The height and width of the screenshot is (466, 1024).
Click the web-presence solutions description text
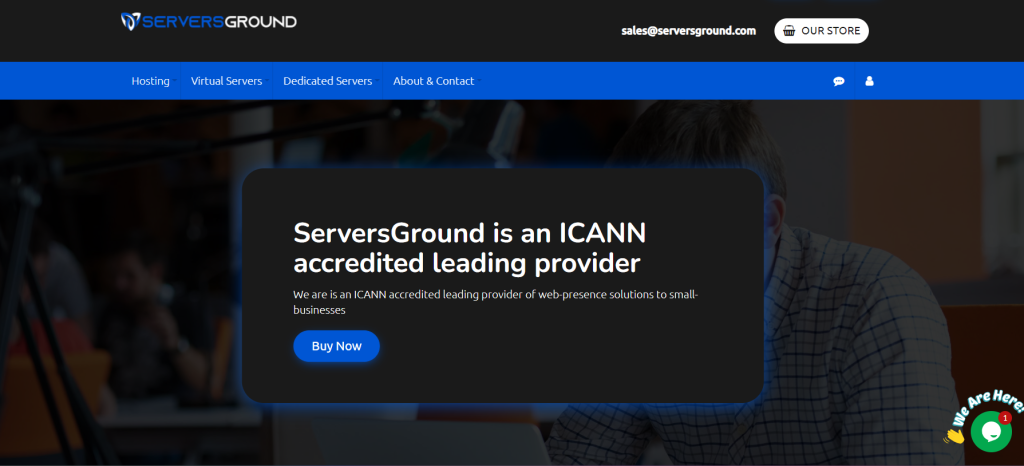coord(496,302)
